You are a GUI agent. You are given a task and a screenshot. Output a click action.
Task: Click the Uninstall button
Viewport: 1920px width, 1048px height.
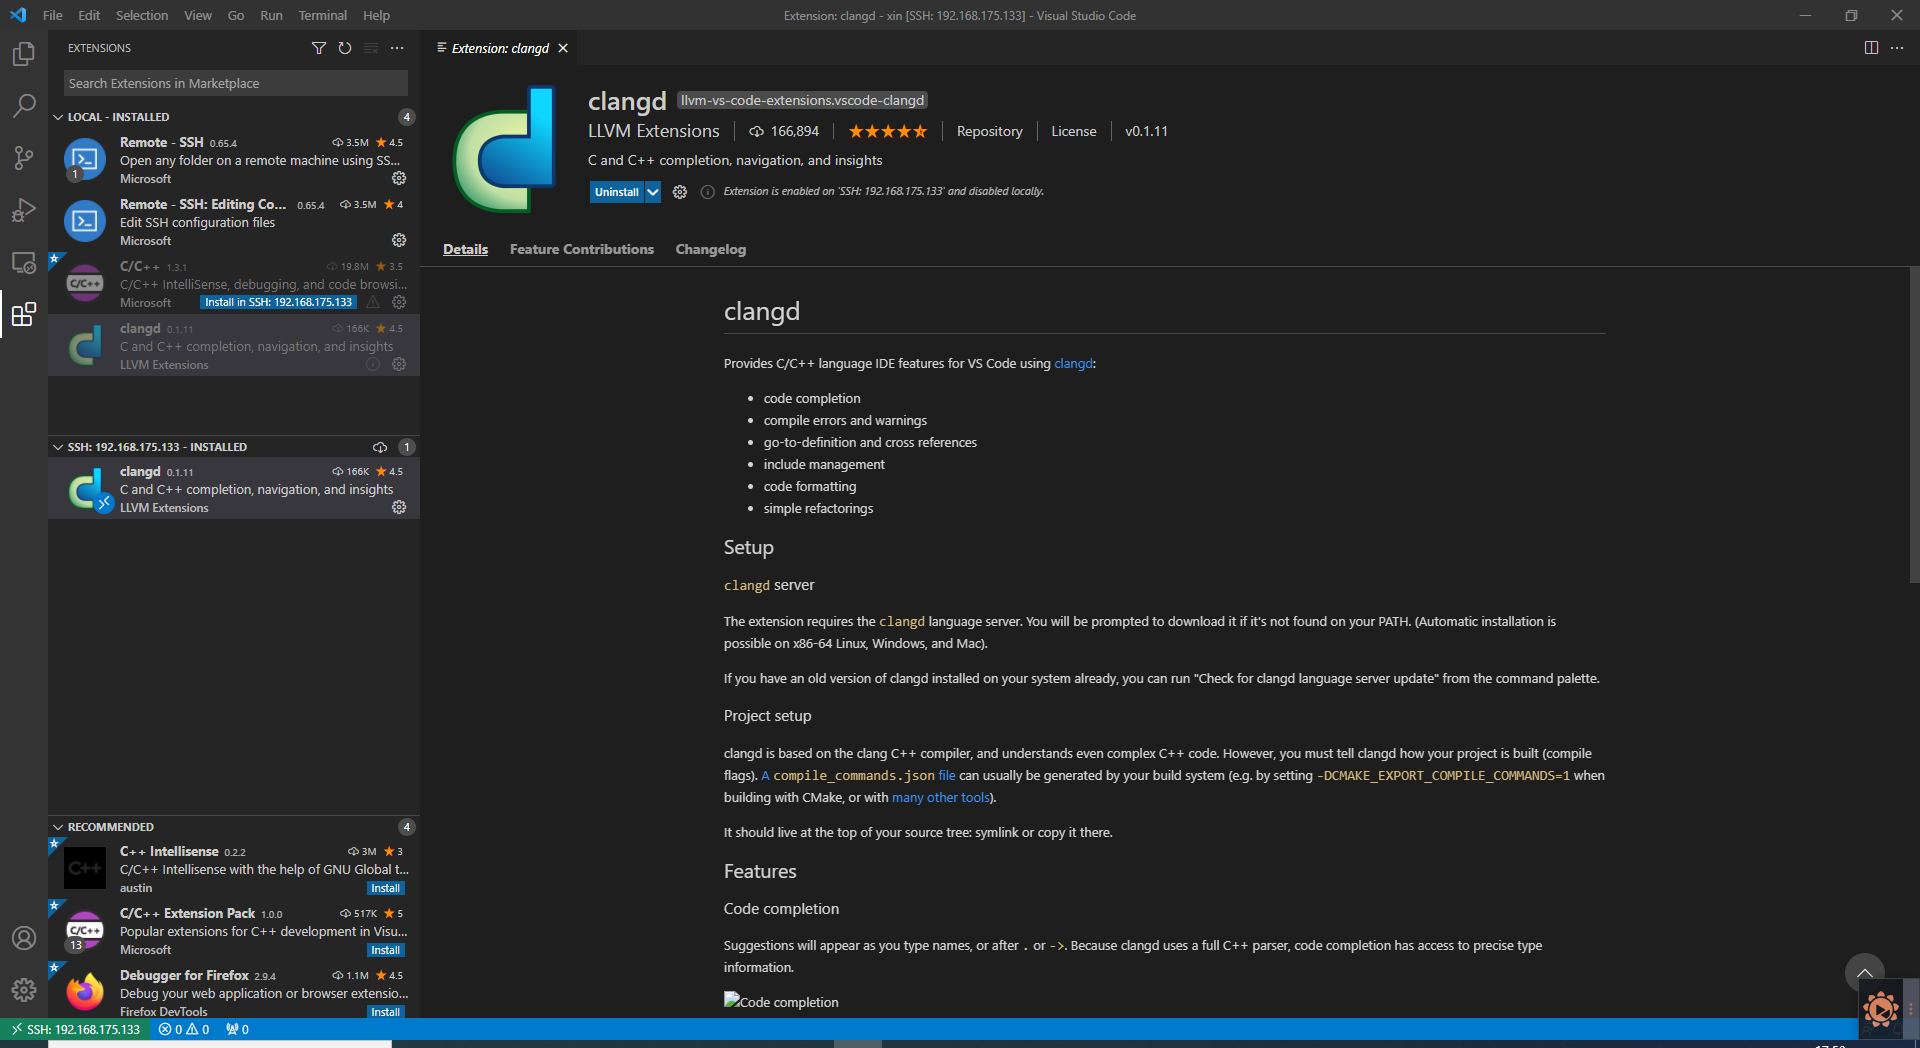pyautogui.click(x=616, y=192)
